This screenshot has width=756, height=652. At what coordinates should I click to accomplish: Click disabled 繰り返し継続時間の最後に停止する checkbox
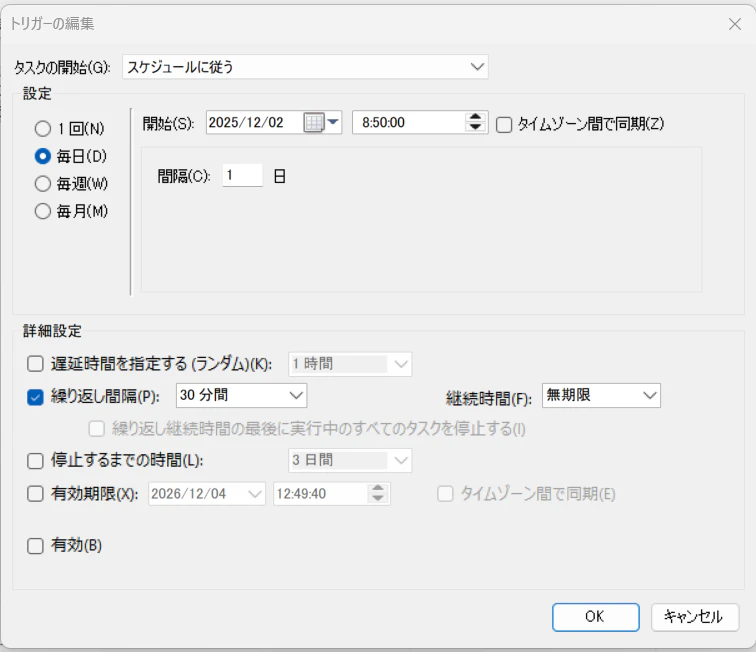point(96,429)
